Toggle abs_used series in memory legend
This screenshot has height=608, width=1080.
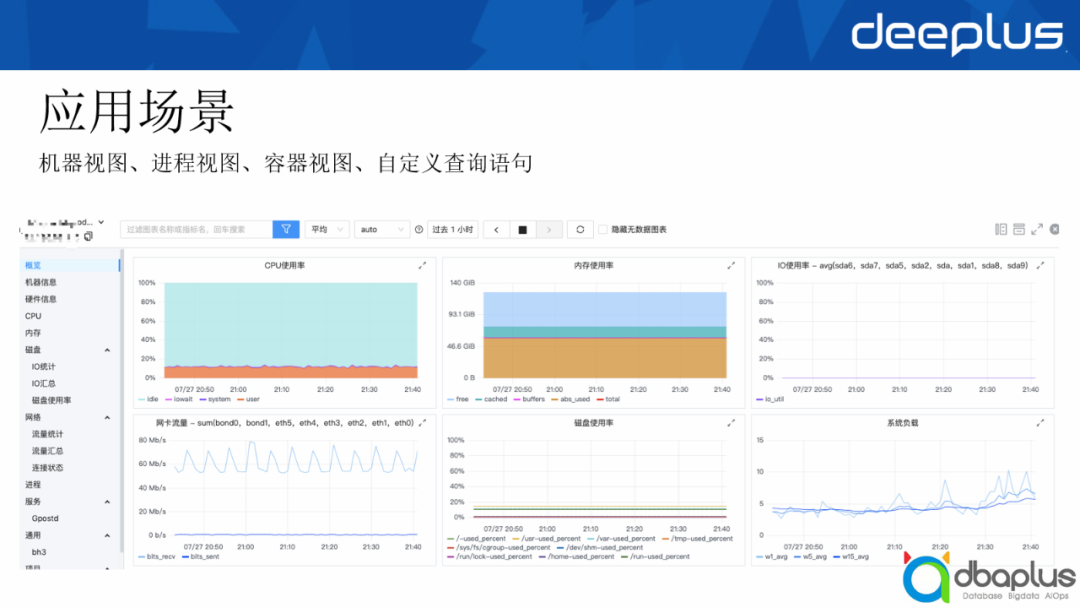coord(570,399)
